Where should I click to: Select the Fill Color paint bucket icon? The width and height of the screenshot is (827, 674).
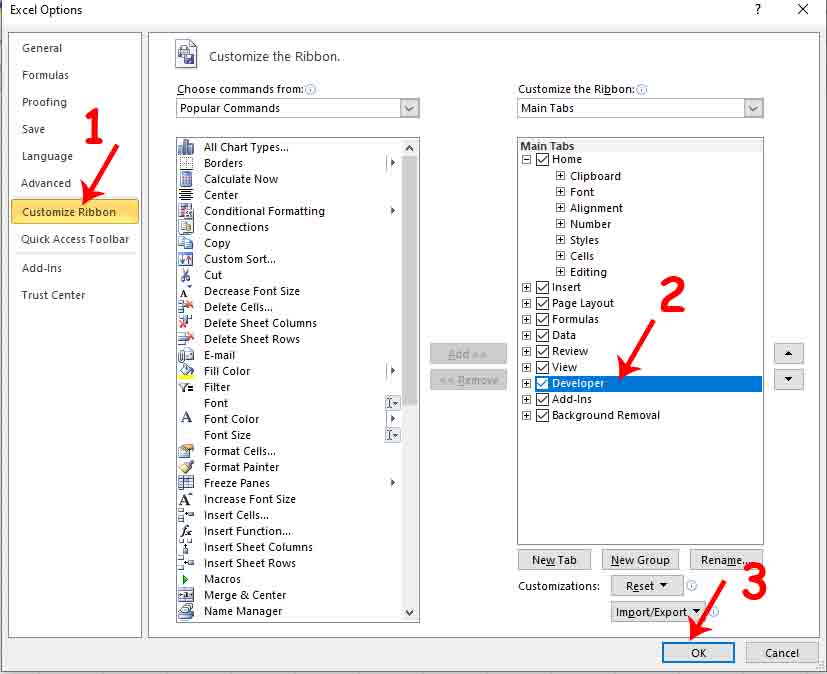[x=186, y=371]
